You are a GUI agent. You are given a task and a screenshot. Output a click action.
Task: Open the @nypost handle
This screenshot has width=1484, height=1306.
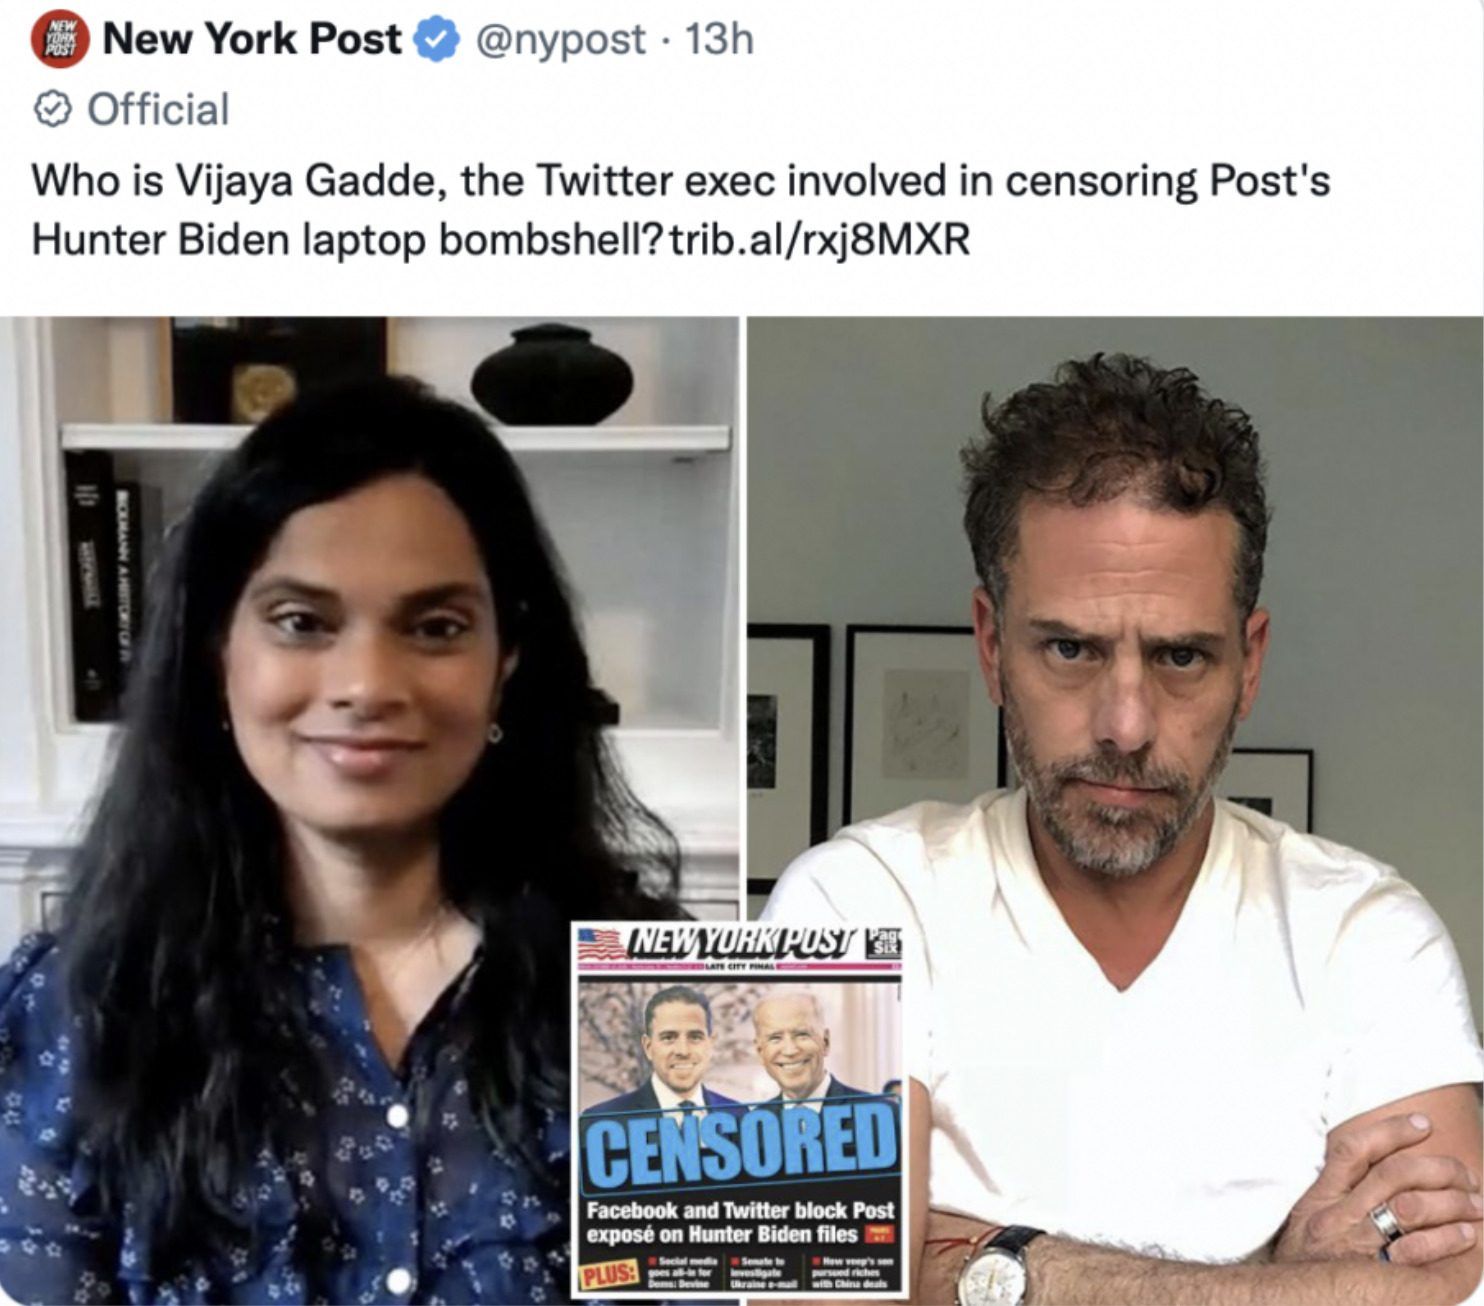point(559,41)
